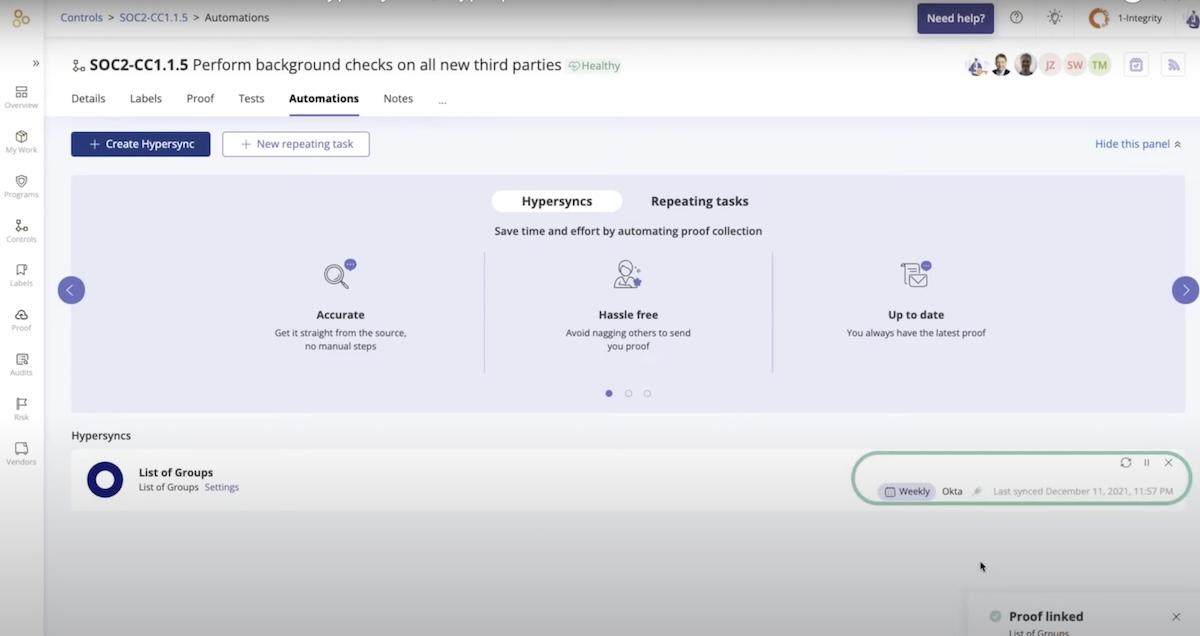Switch to the Tests tab

(x=251, y=99)
